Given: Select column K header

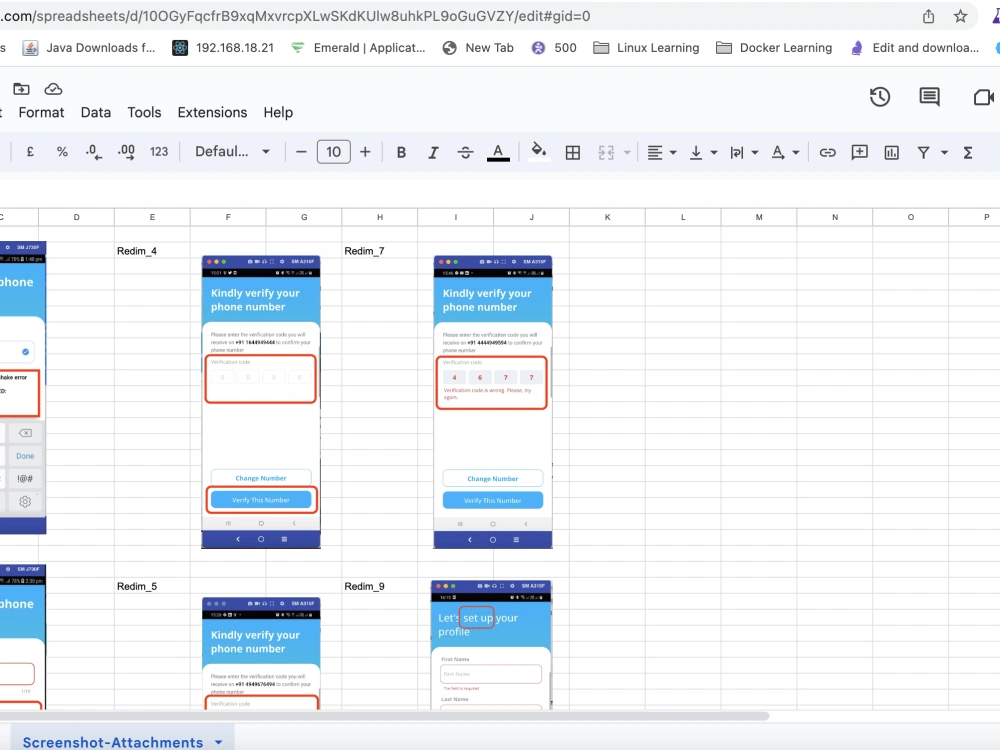Looking at the screenshot, I should [x=607, y=217].
